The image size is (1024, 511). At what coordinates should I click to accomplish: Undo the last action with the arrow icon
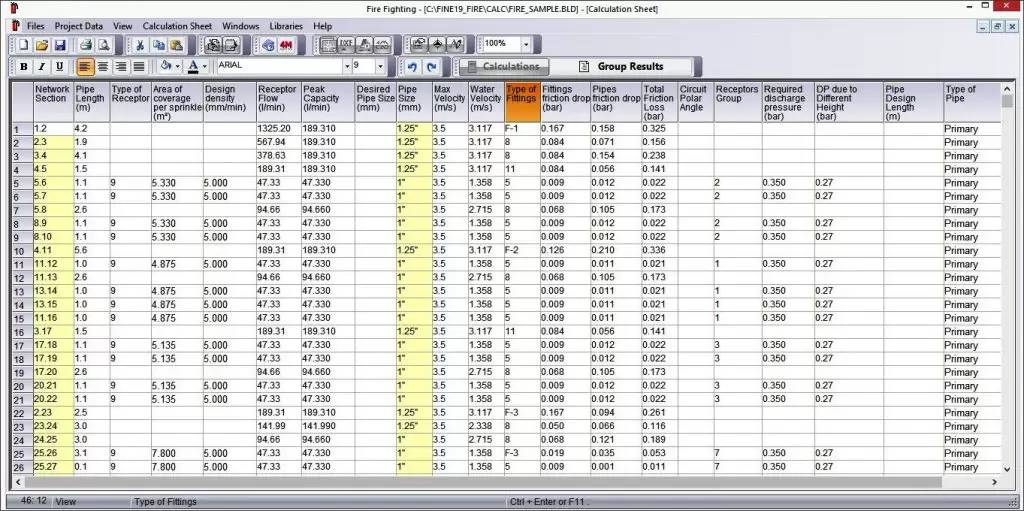(x=412, y=67)
